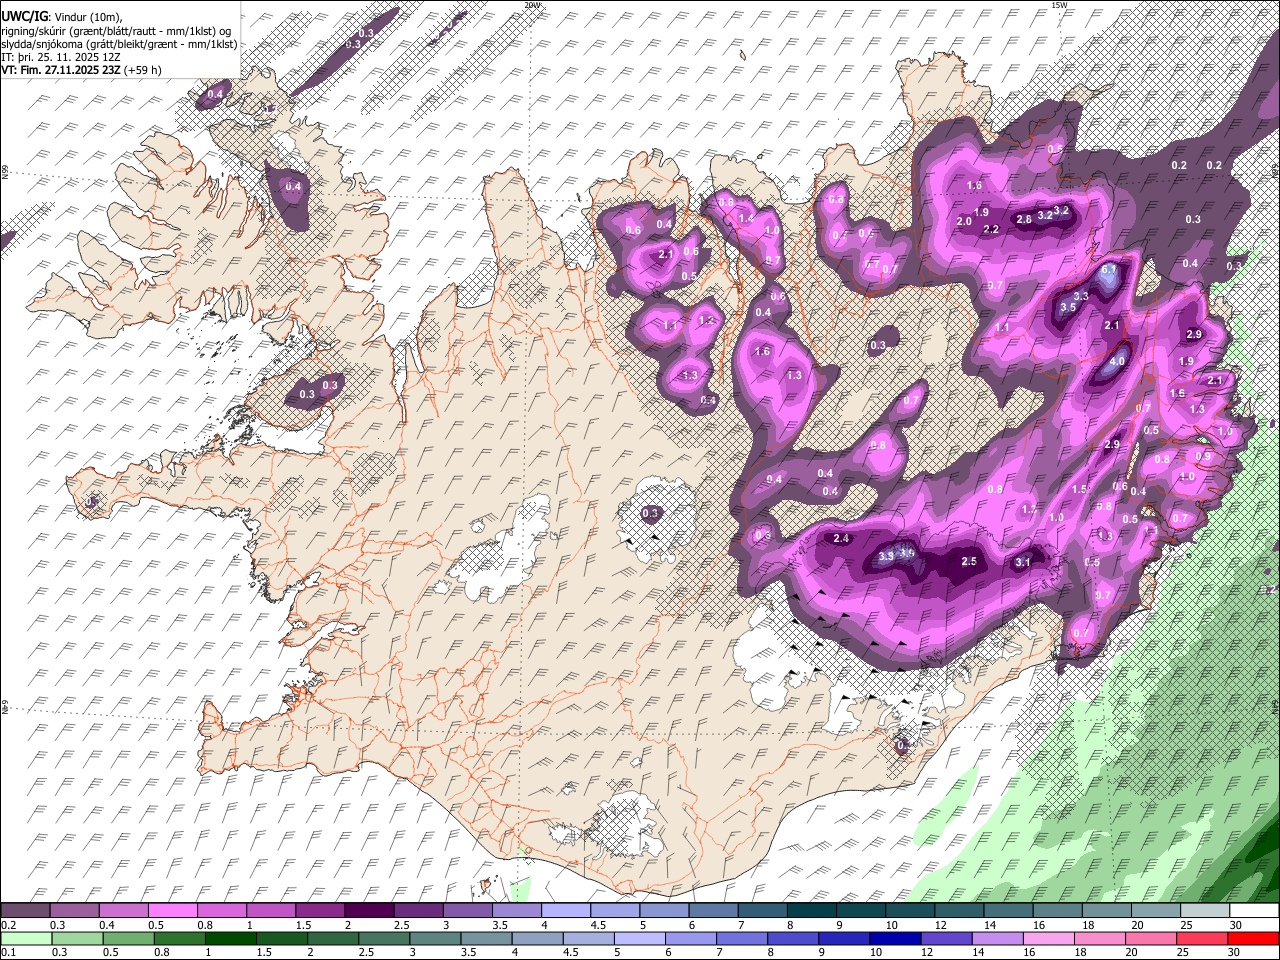Click the rain scale swatch between 25 and 30
Screen dimensions: 1280x960
pyautogui.click(x=1203, y=938)
